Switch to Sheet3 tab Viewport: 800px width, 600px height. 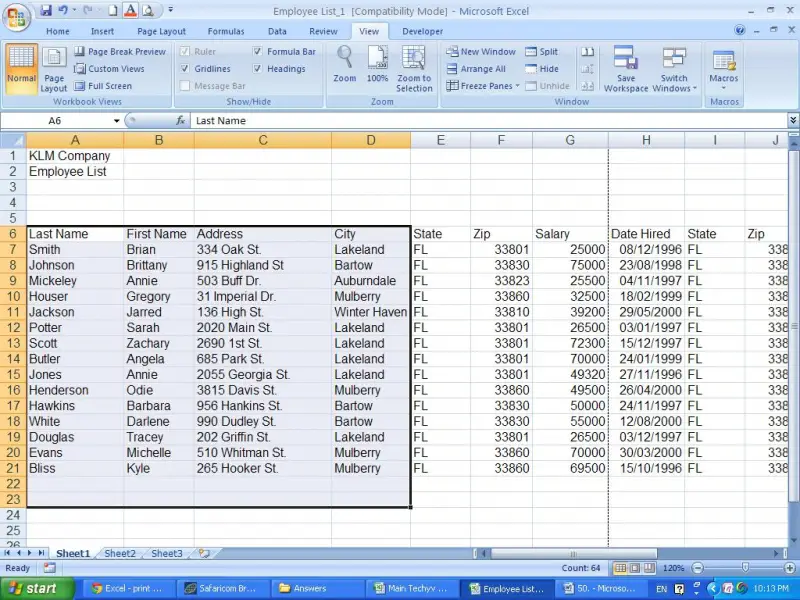point(167,554)
